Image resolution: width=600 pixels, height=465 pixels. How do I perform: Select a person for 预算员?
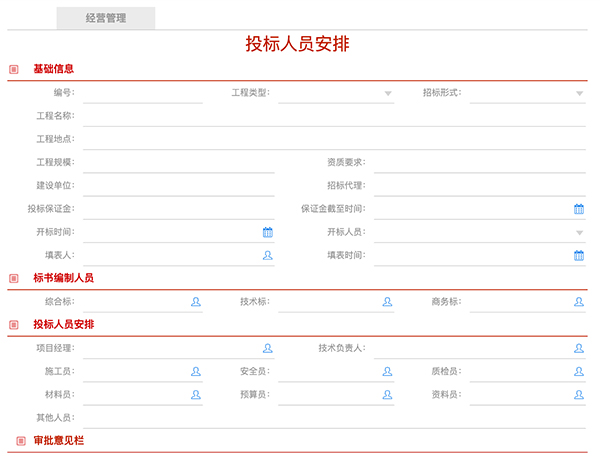point(387,395)
